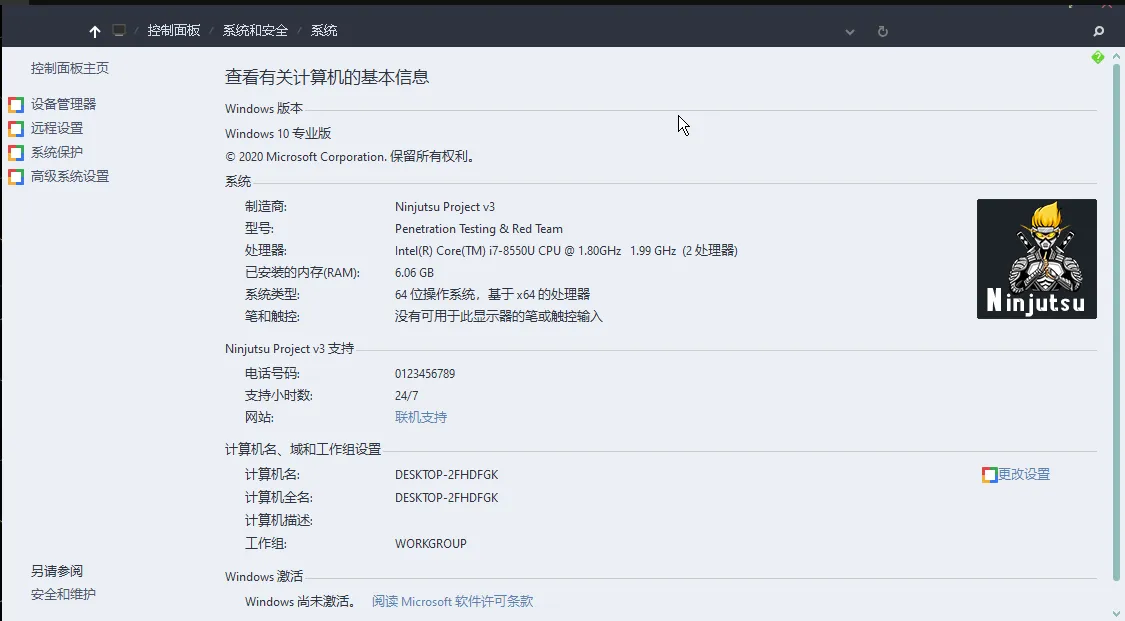The height and width of the screenshot is (621, 1125).
Task: Click the 更改设置 link
Action: point(1024,475)
